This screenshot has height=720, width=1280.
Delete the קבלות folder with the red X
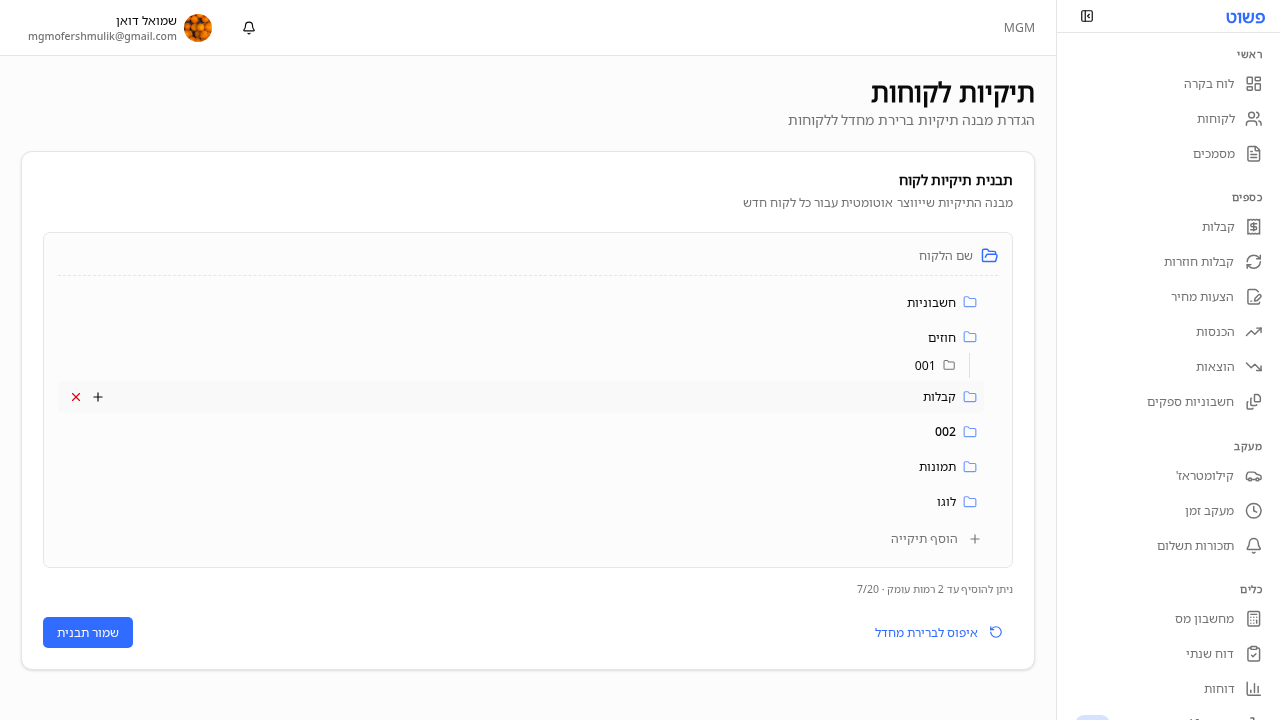(75, 397)
